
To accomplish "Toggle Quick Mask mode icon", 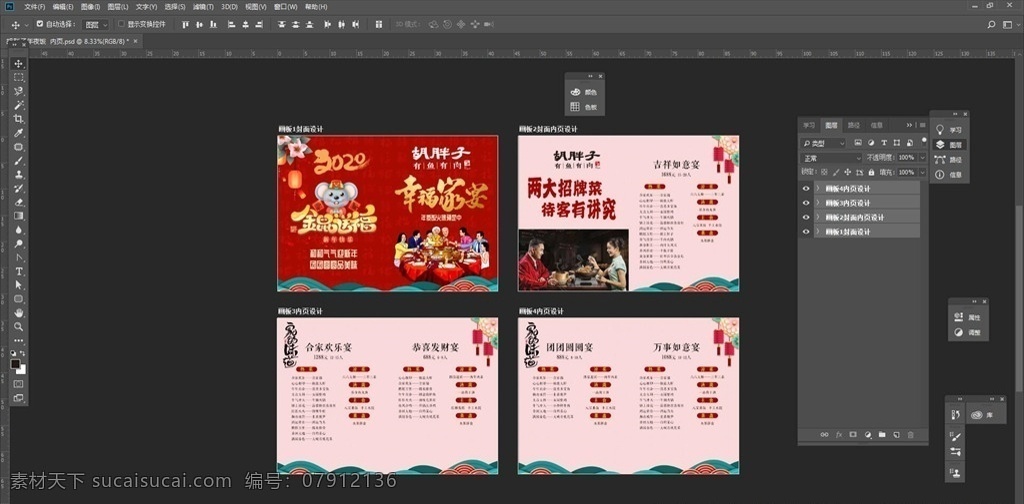I will (x=18, y=383).
